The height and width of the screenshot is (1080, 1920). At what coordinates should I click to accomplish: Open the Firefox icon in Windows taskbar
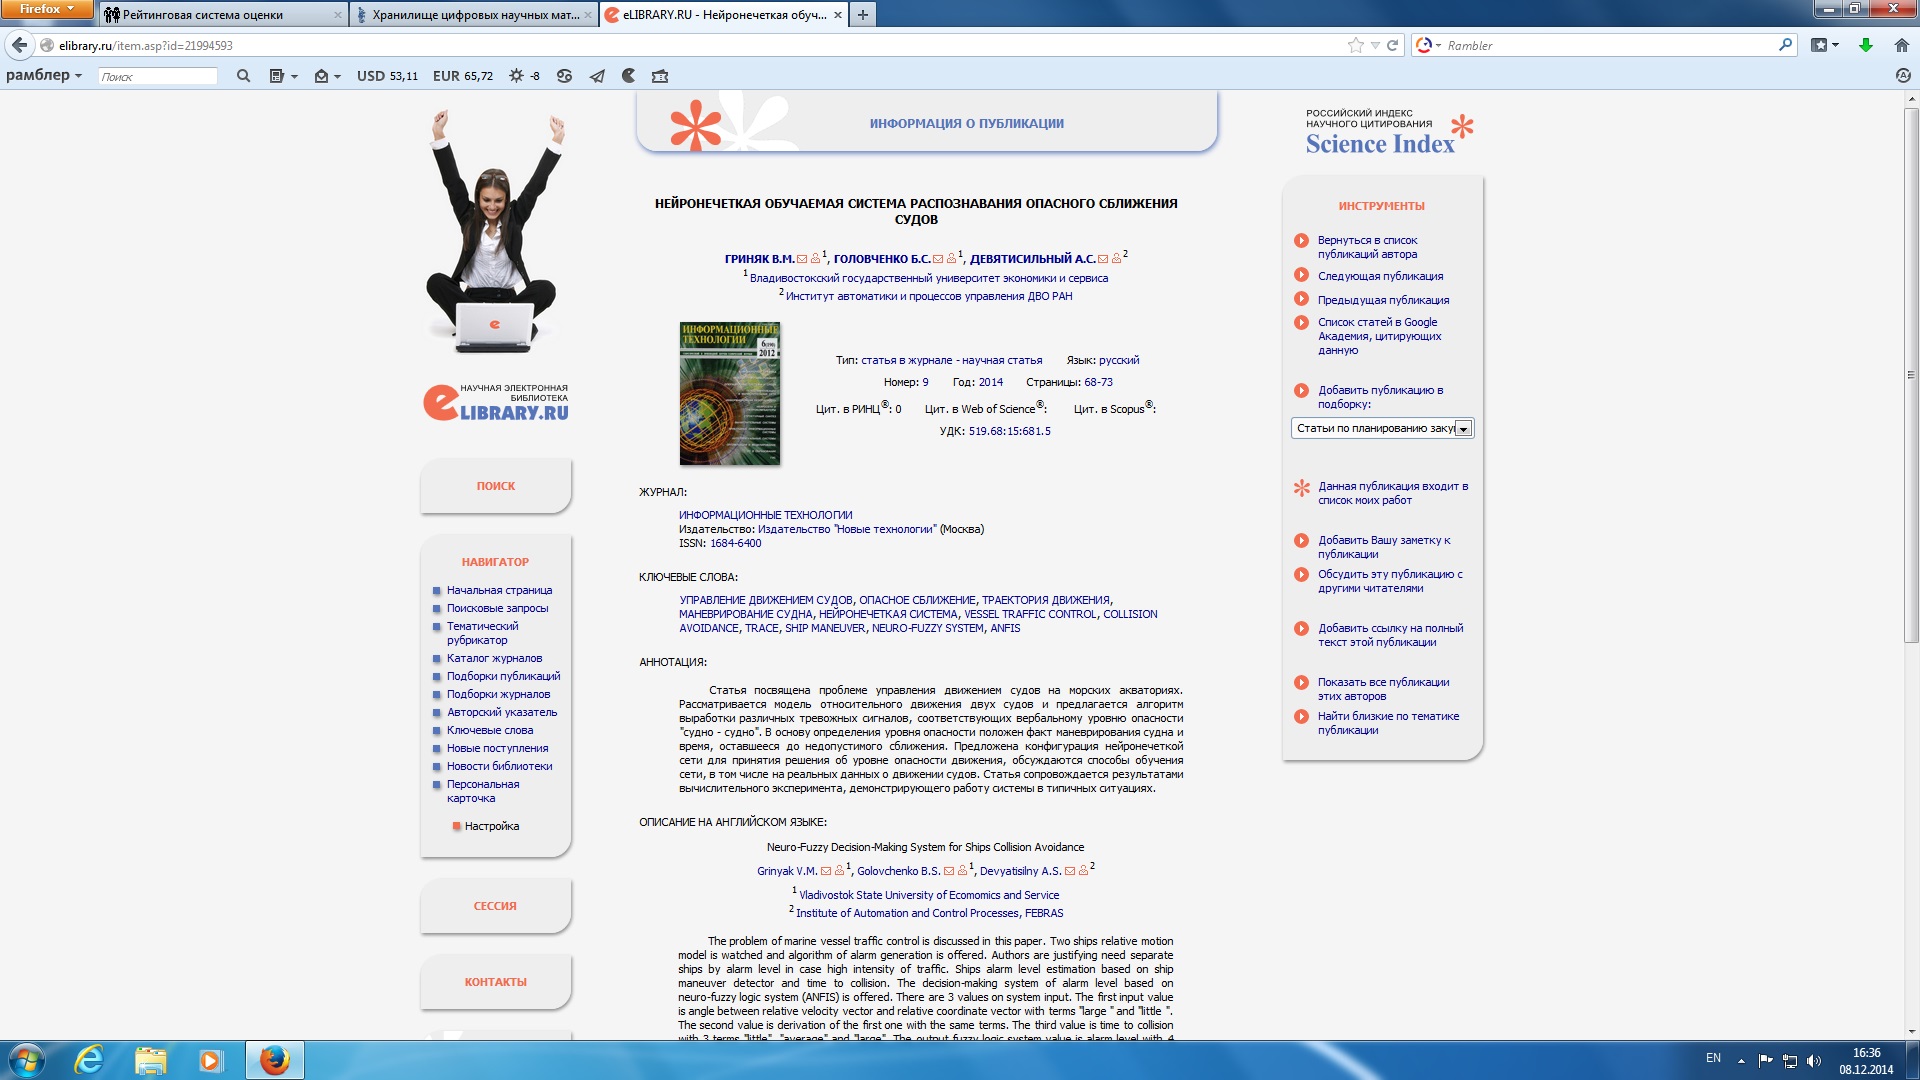(x=274, y=1060)
